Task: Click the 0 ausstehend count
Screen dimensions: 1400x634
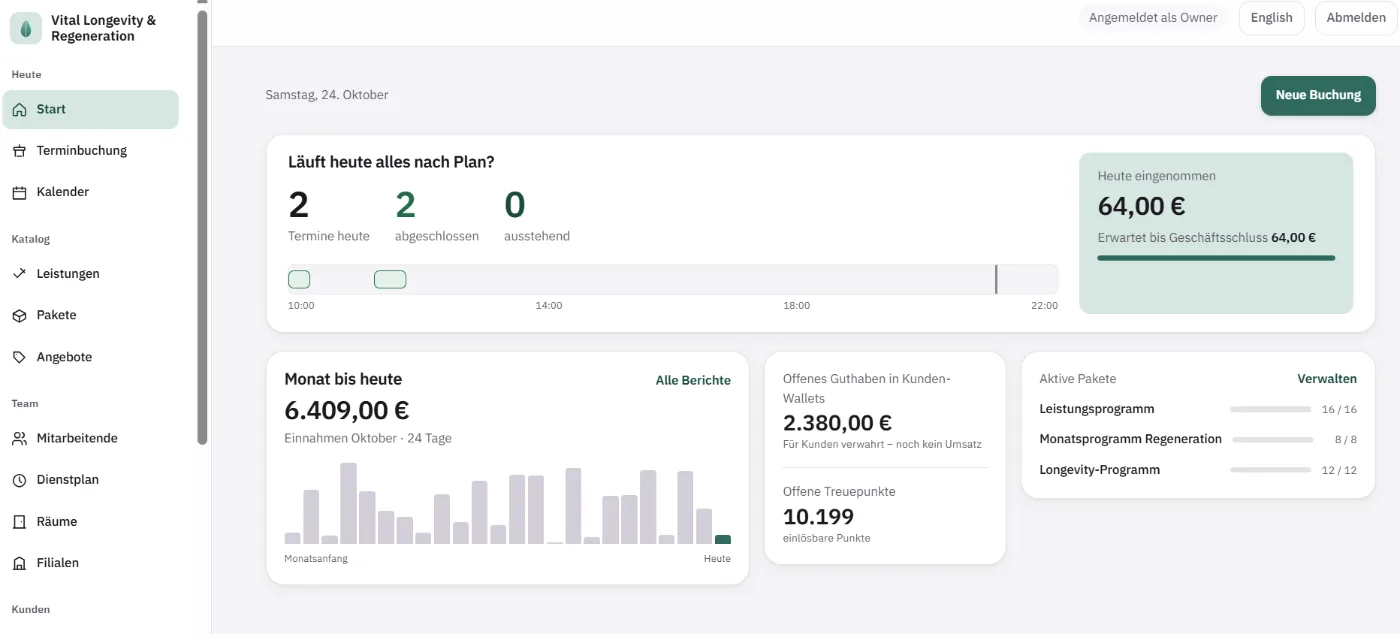Action: click(x=514, y=205)
